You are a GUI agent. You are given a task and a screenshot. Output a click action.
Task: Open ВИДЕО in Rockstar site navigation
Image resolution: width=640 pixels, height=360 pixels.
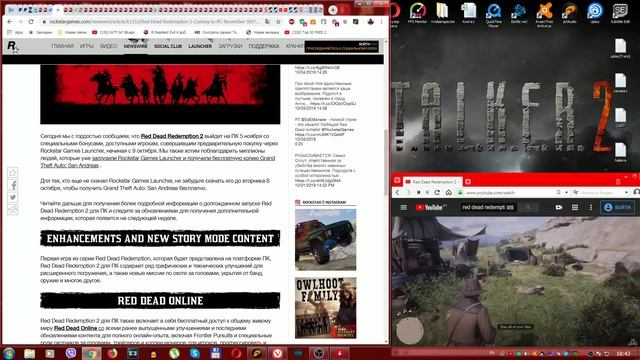point(108,46)
